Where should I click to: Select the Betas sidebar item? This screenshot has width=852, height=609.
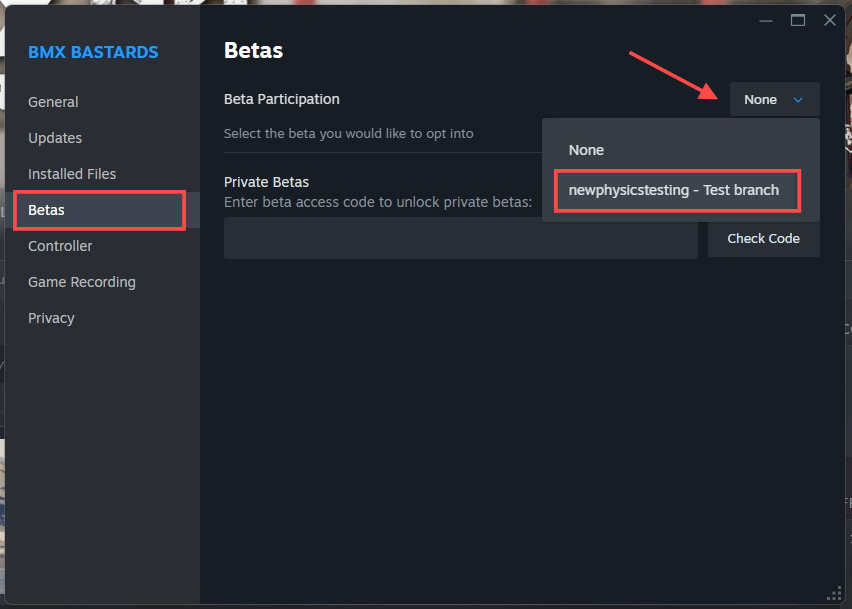click(x=99, y=210)
